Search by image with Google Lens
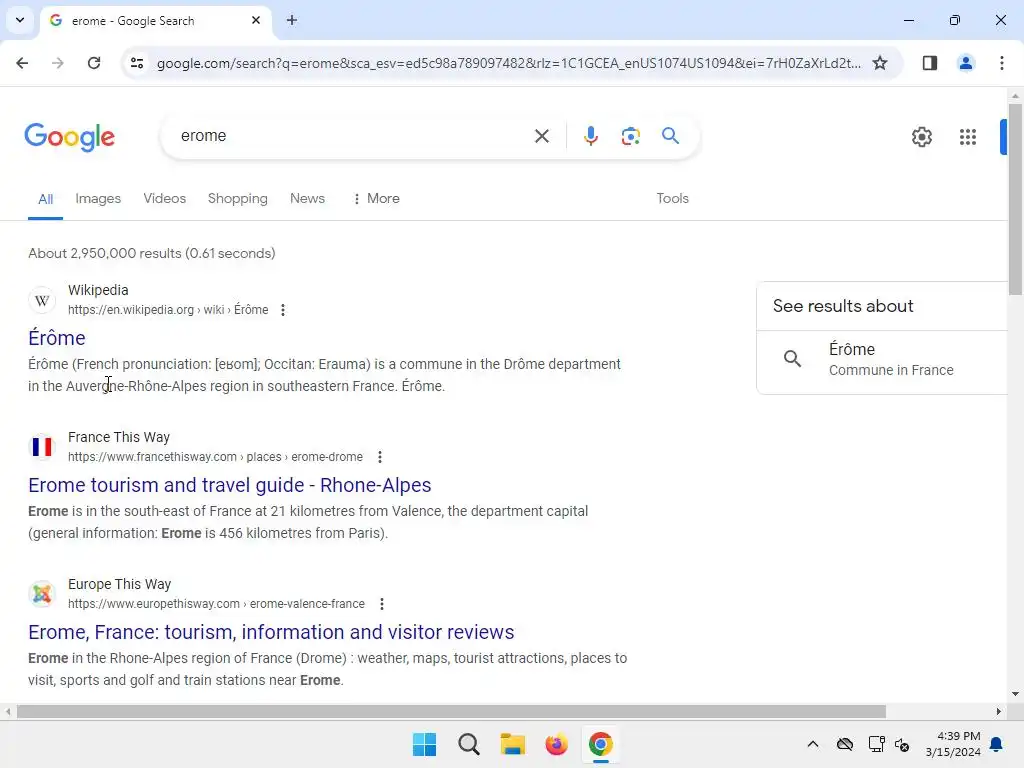 point(630,136)
